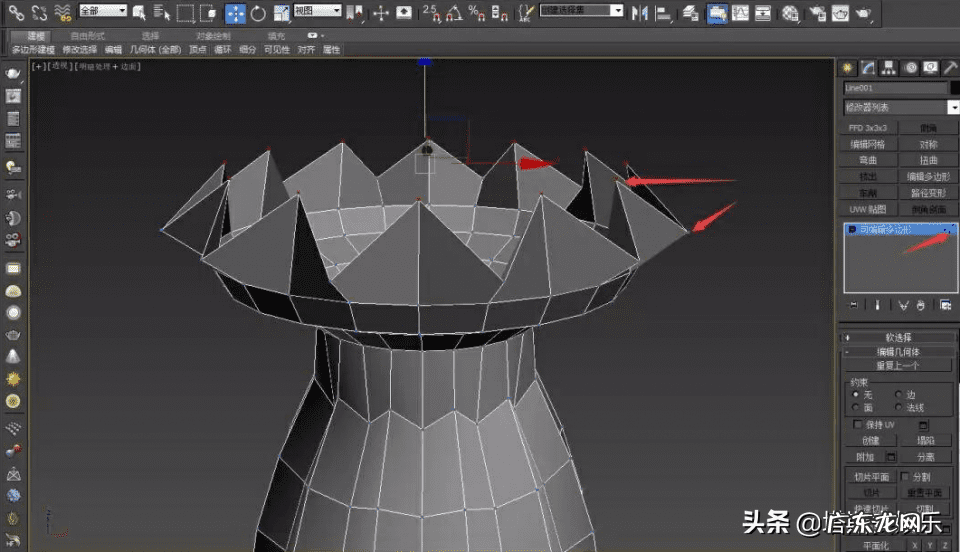
Task: Activate the Rotate tool
Action: point(258,13)
